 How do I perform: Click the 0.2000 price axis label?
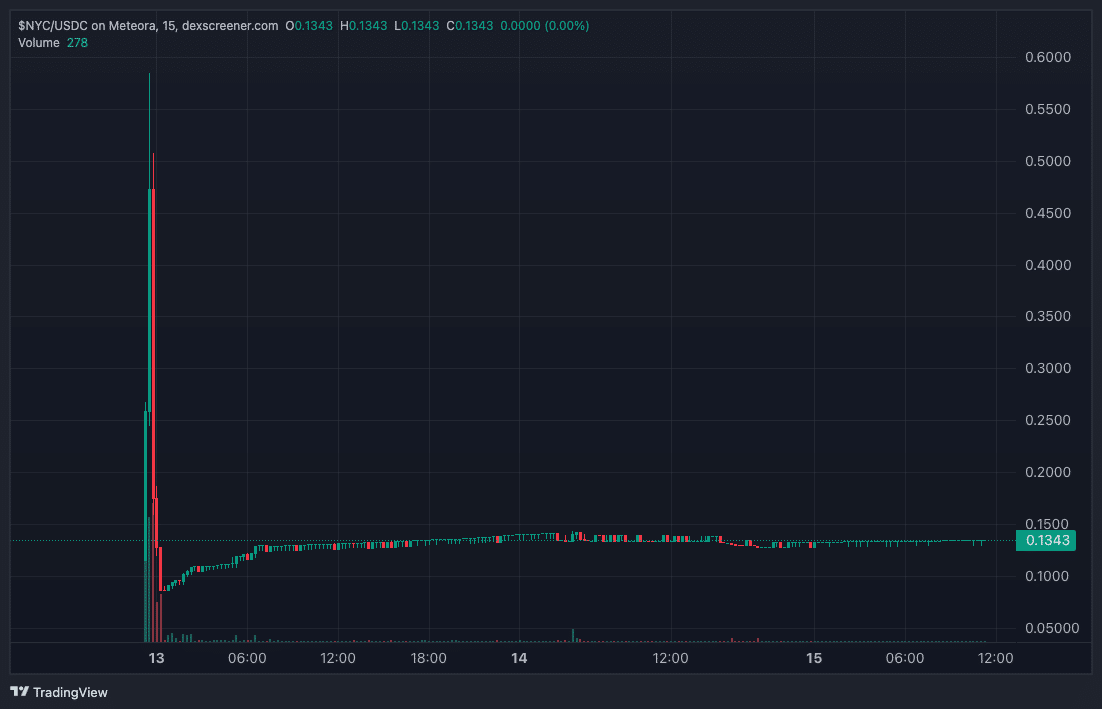pos(1048,472)
